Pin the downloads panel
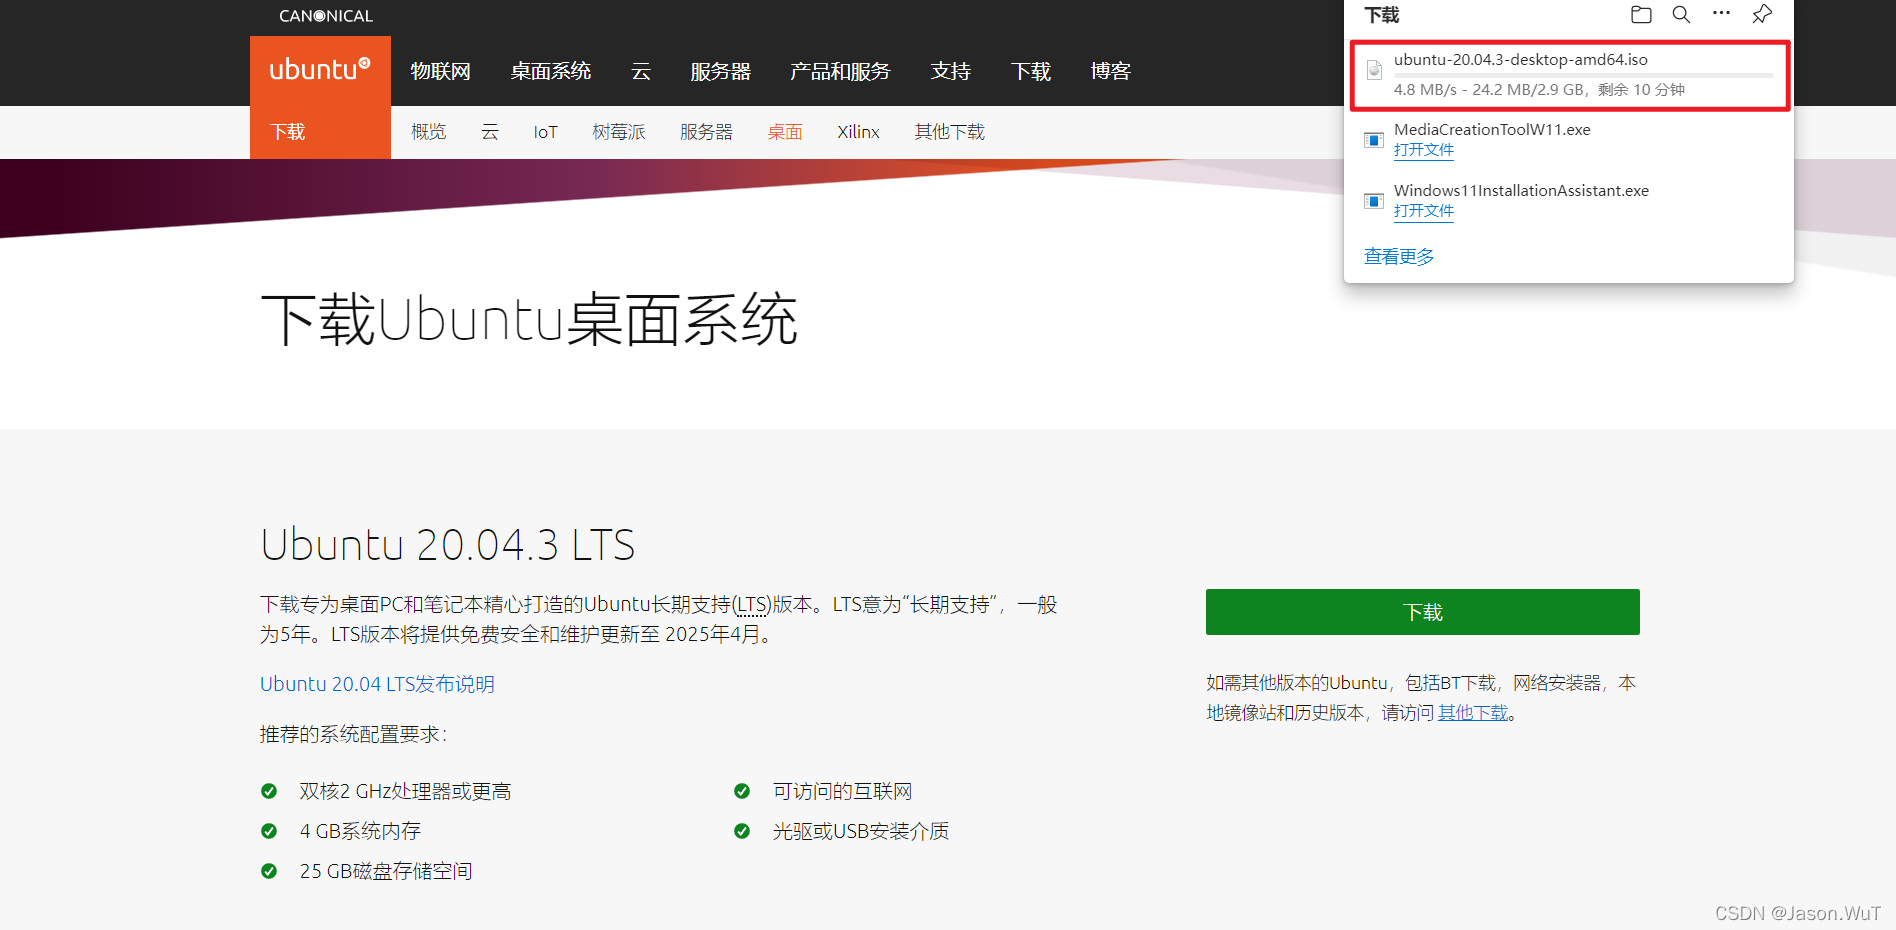This screenshot has width=1896, height=930. click(x=1762, y=15)
